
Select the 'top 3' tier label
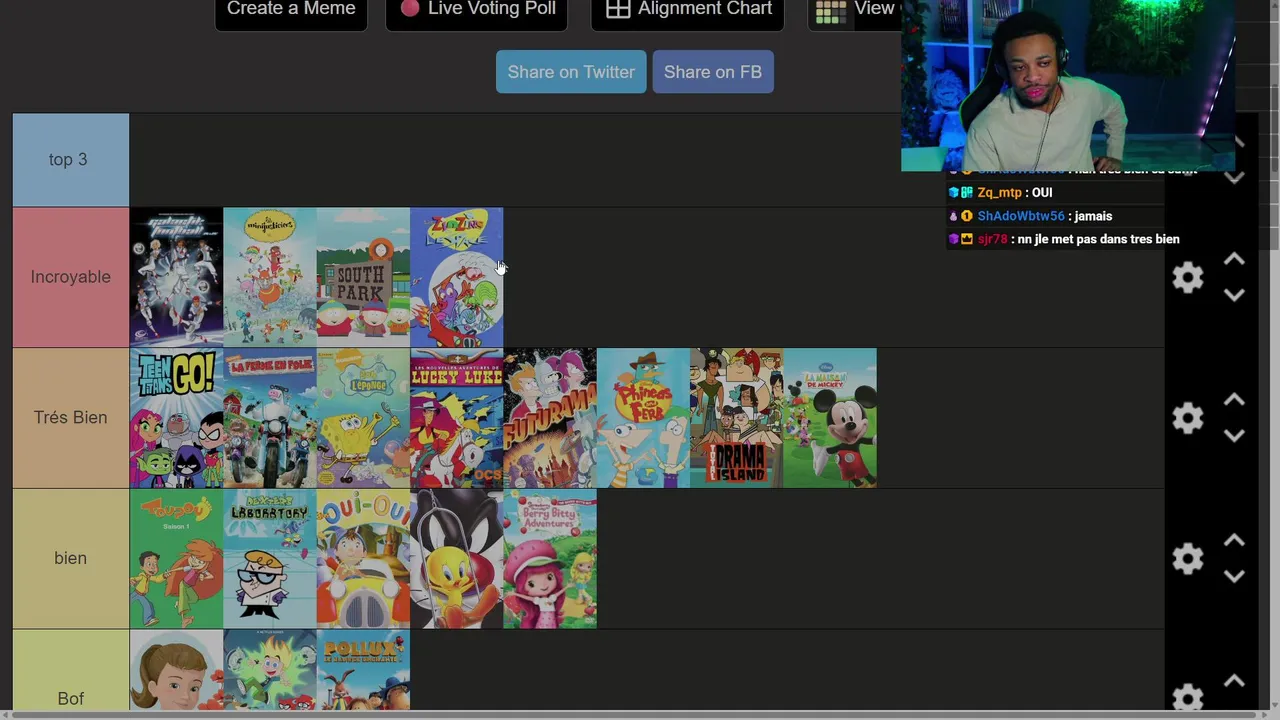click(70, 160)
